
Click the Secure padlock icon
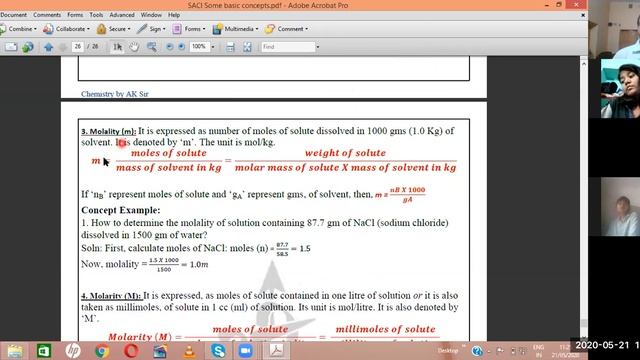[x=101, y=29]
